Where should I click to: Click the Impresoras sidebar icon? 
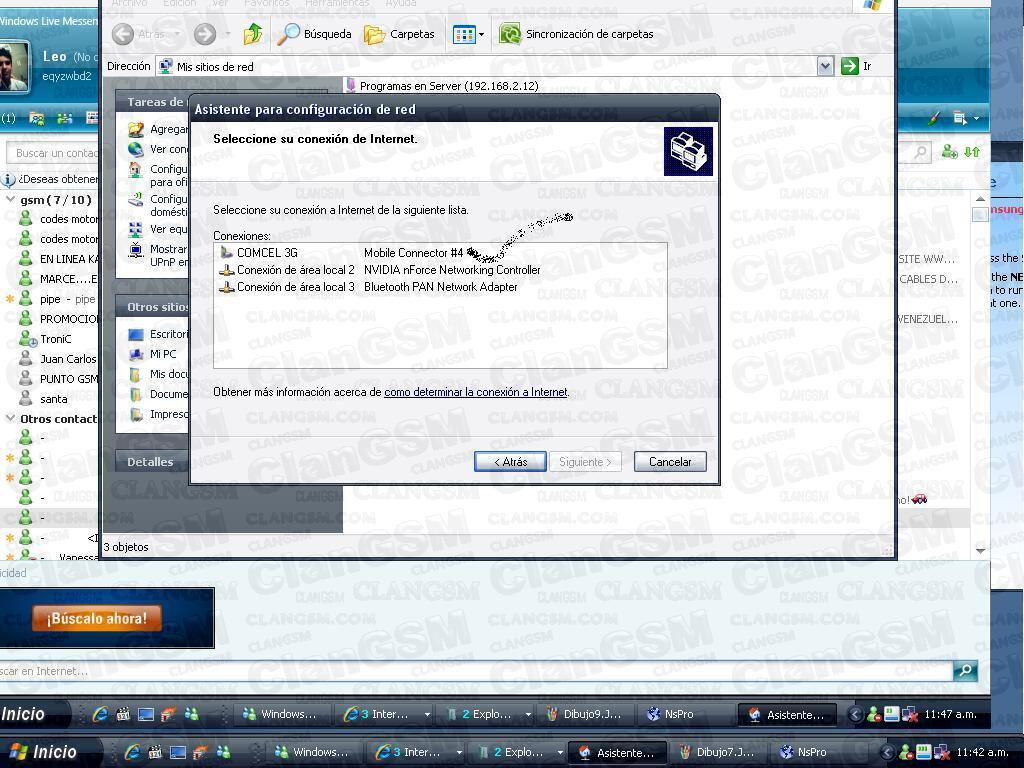pyautogui.click(x=138, y=413)
